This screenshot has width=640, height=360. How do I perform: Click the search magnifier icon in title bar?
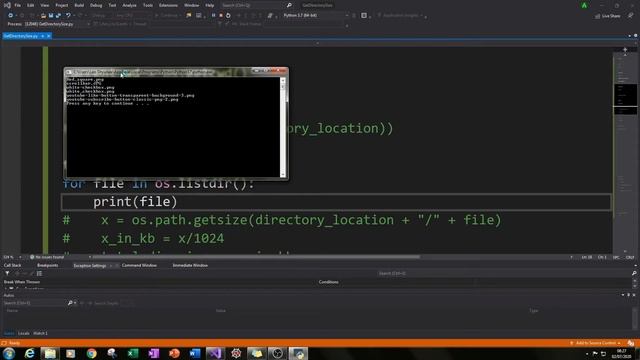(x=289, y=5)
